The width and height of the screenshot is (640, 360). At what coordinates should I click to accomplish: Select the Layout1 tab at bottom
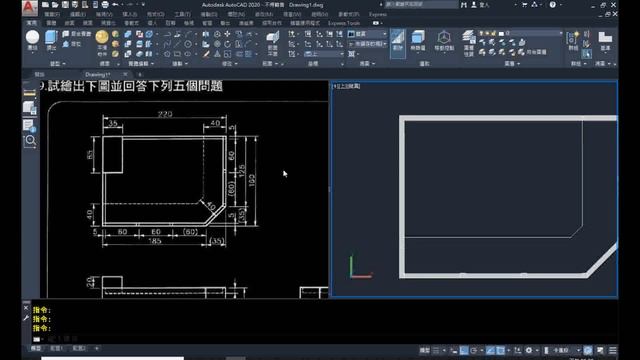[56, 349]
